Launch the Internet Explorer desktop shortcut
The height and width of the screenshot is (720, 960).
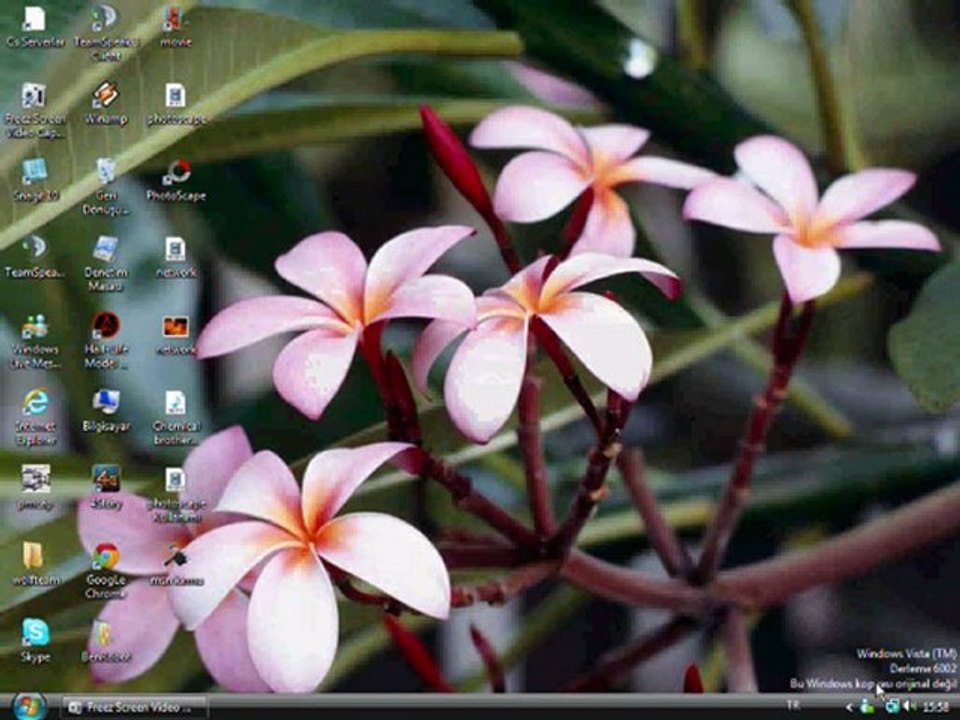35,416
